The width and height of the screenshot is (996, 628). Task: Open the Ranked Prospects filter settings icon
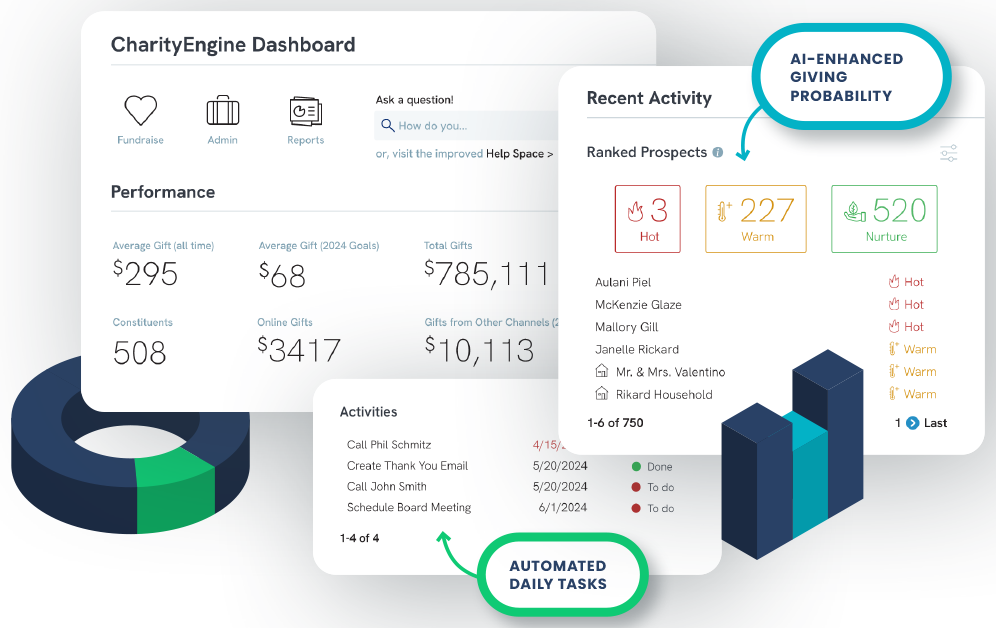click(948, 154)
